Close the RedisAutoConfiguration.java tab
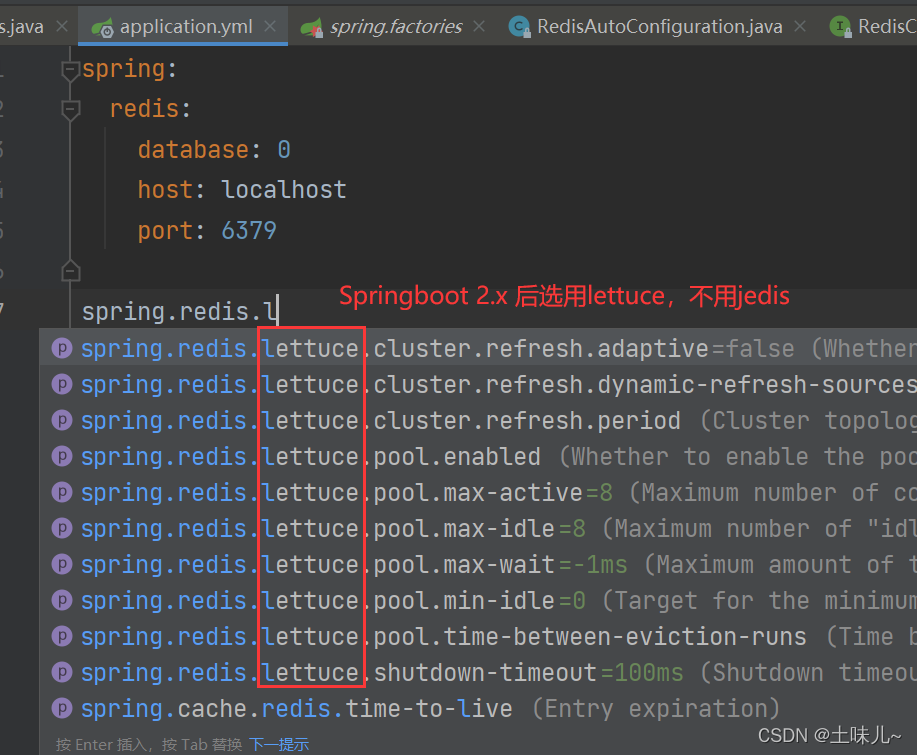This screenshot has width=917, height=755. click(800, 26)
